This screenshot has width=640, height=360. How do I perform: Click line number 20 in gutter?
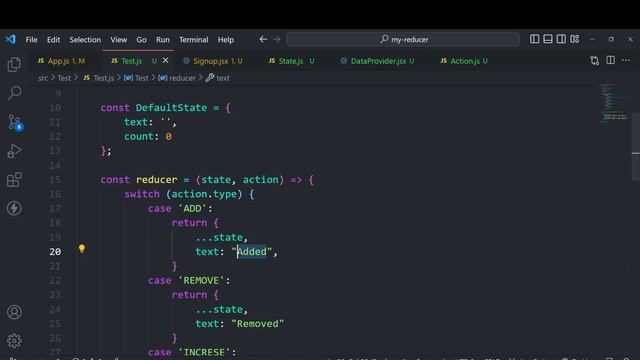[55, 252]
